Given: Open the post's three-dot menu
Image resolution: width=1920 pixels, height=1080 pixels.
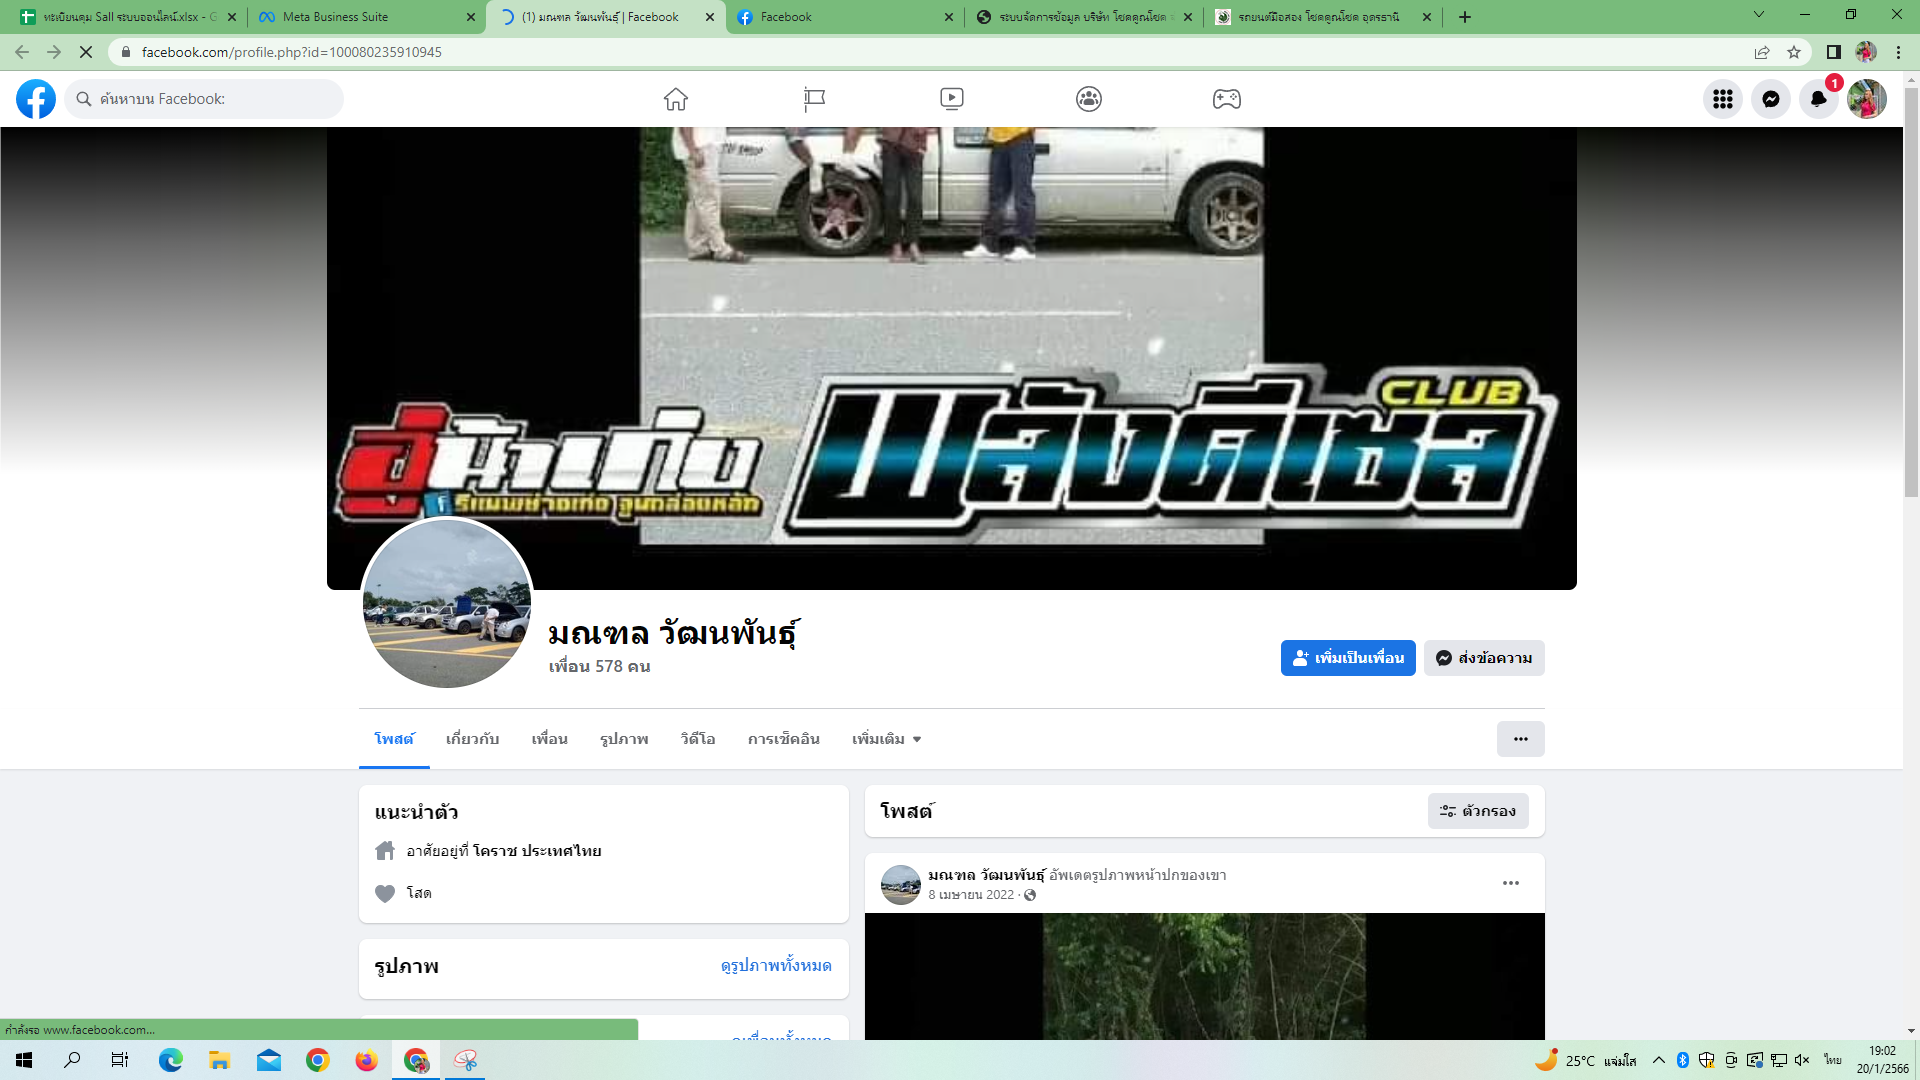Looking at the screenshot, I should point(1510,883).
